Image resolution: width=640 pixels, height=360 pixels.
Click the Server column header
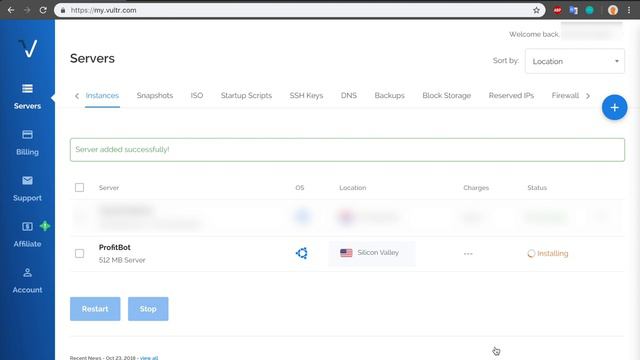(x=109, y=188)
